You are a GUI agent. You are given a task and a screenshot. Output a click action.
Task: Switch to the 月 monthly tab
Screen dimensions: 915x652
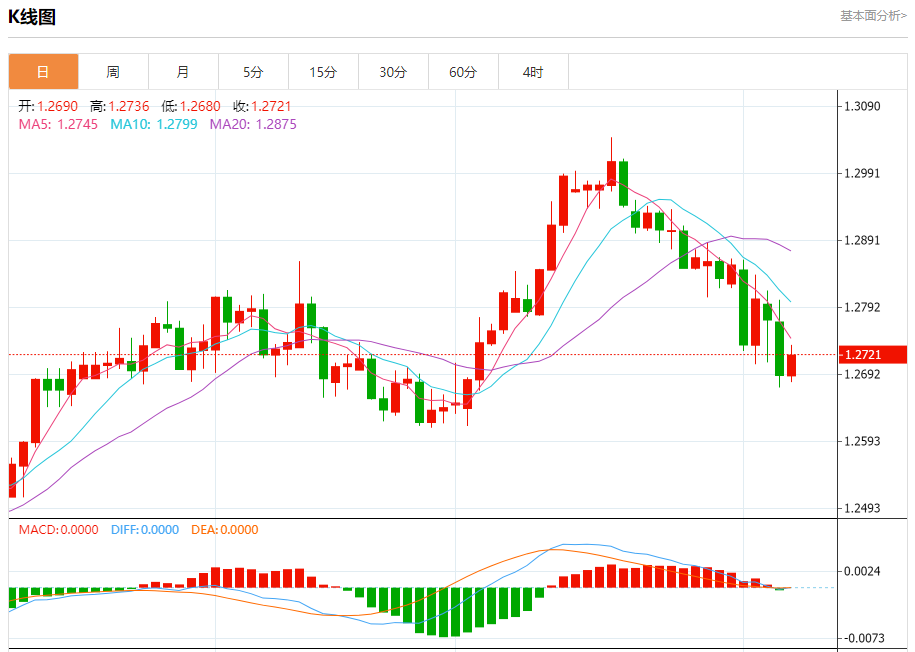[x=183, y=72]
